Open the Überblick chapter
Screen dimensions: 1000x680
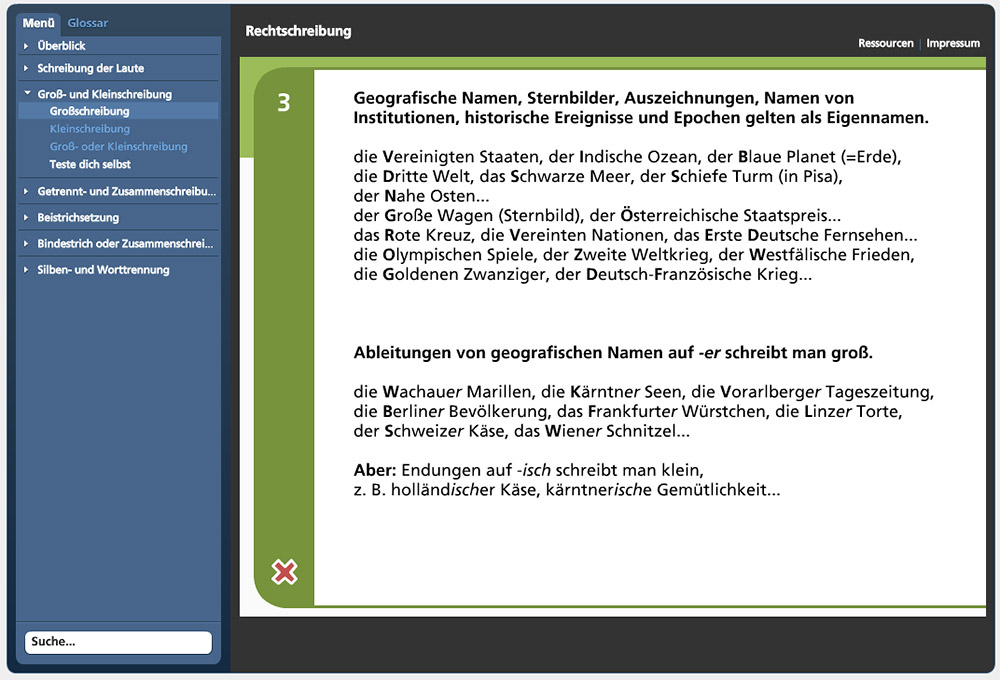(61, 46)
